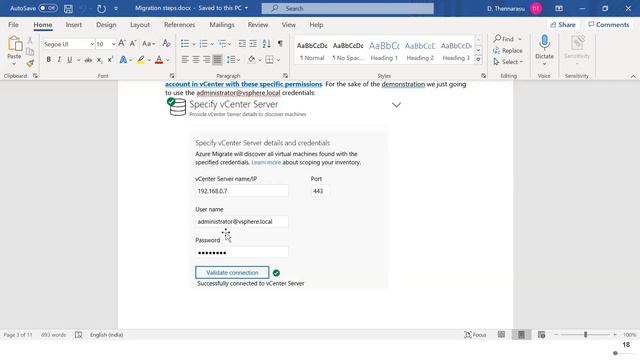Toggle Justify alignment
The image size is (640, 360).
[217, 60]
